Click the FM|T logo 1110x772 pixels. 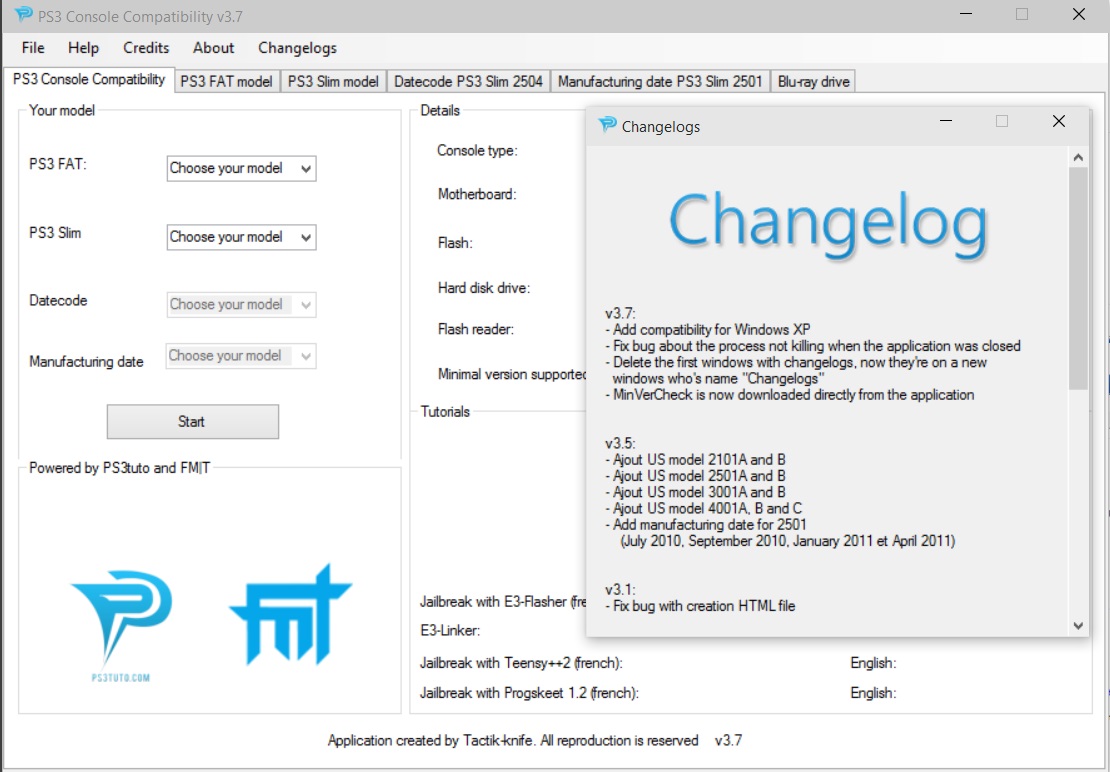pyautogui.click(x=290, y=614)
